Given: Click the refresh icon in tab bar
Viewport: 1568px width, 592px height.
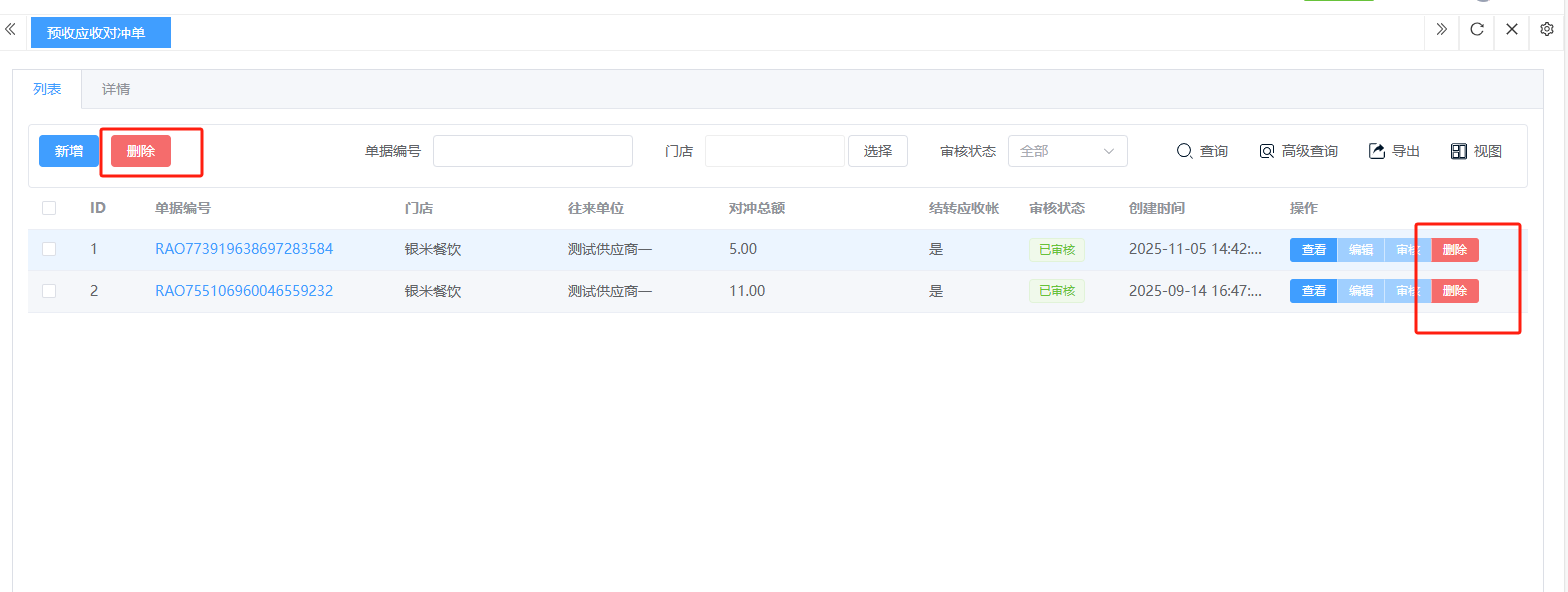Looking at the screenshot, I should pyautogui.click(x=1476, y=30).
